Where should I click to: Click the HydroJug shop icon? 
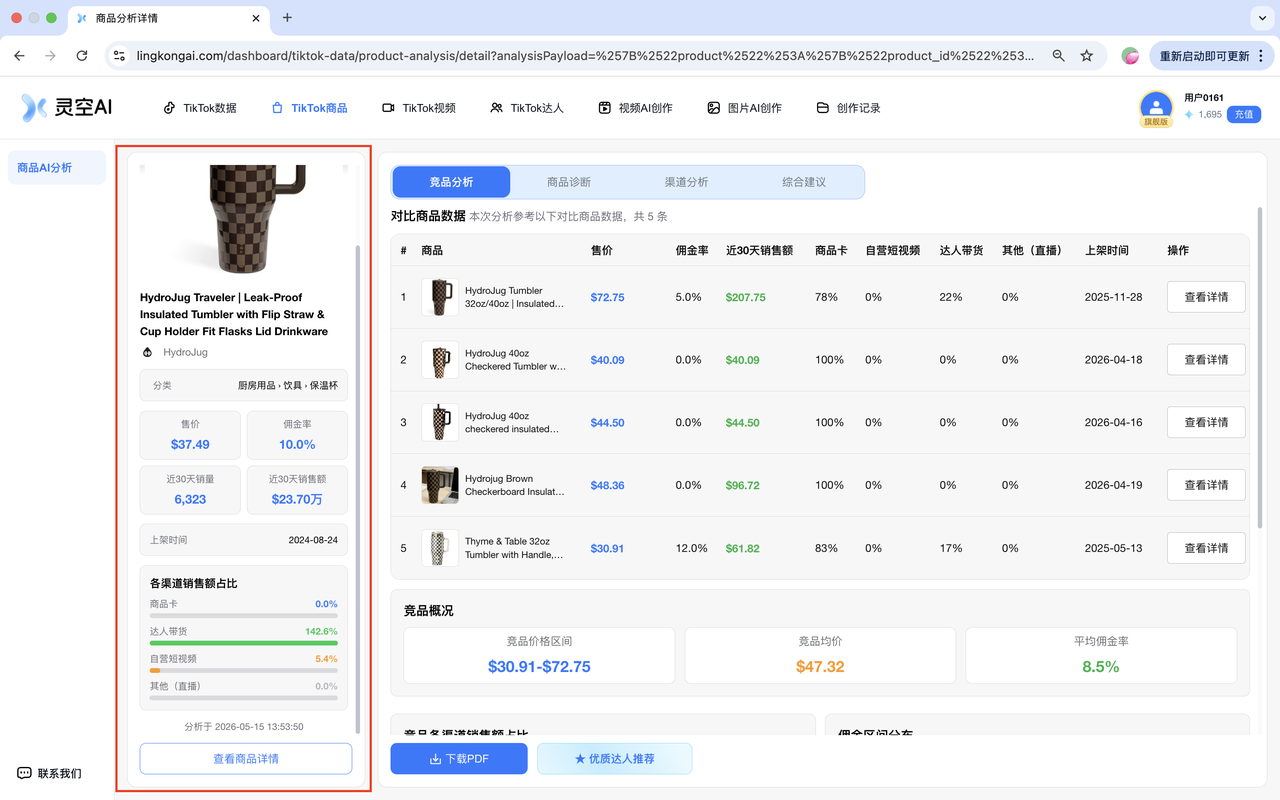pos(148,352)
